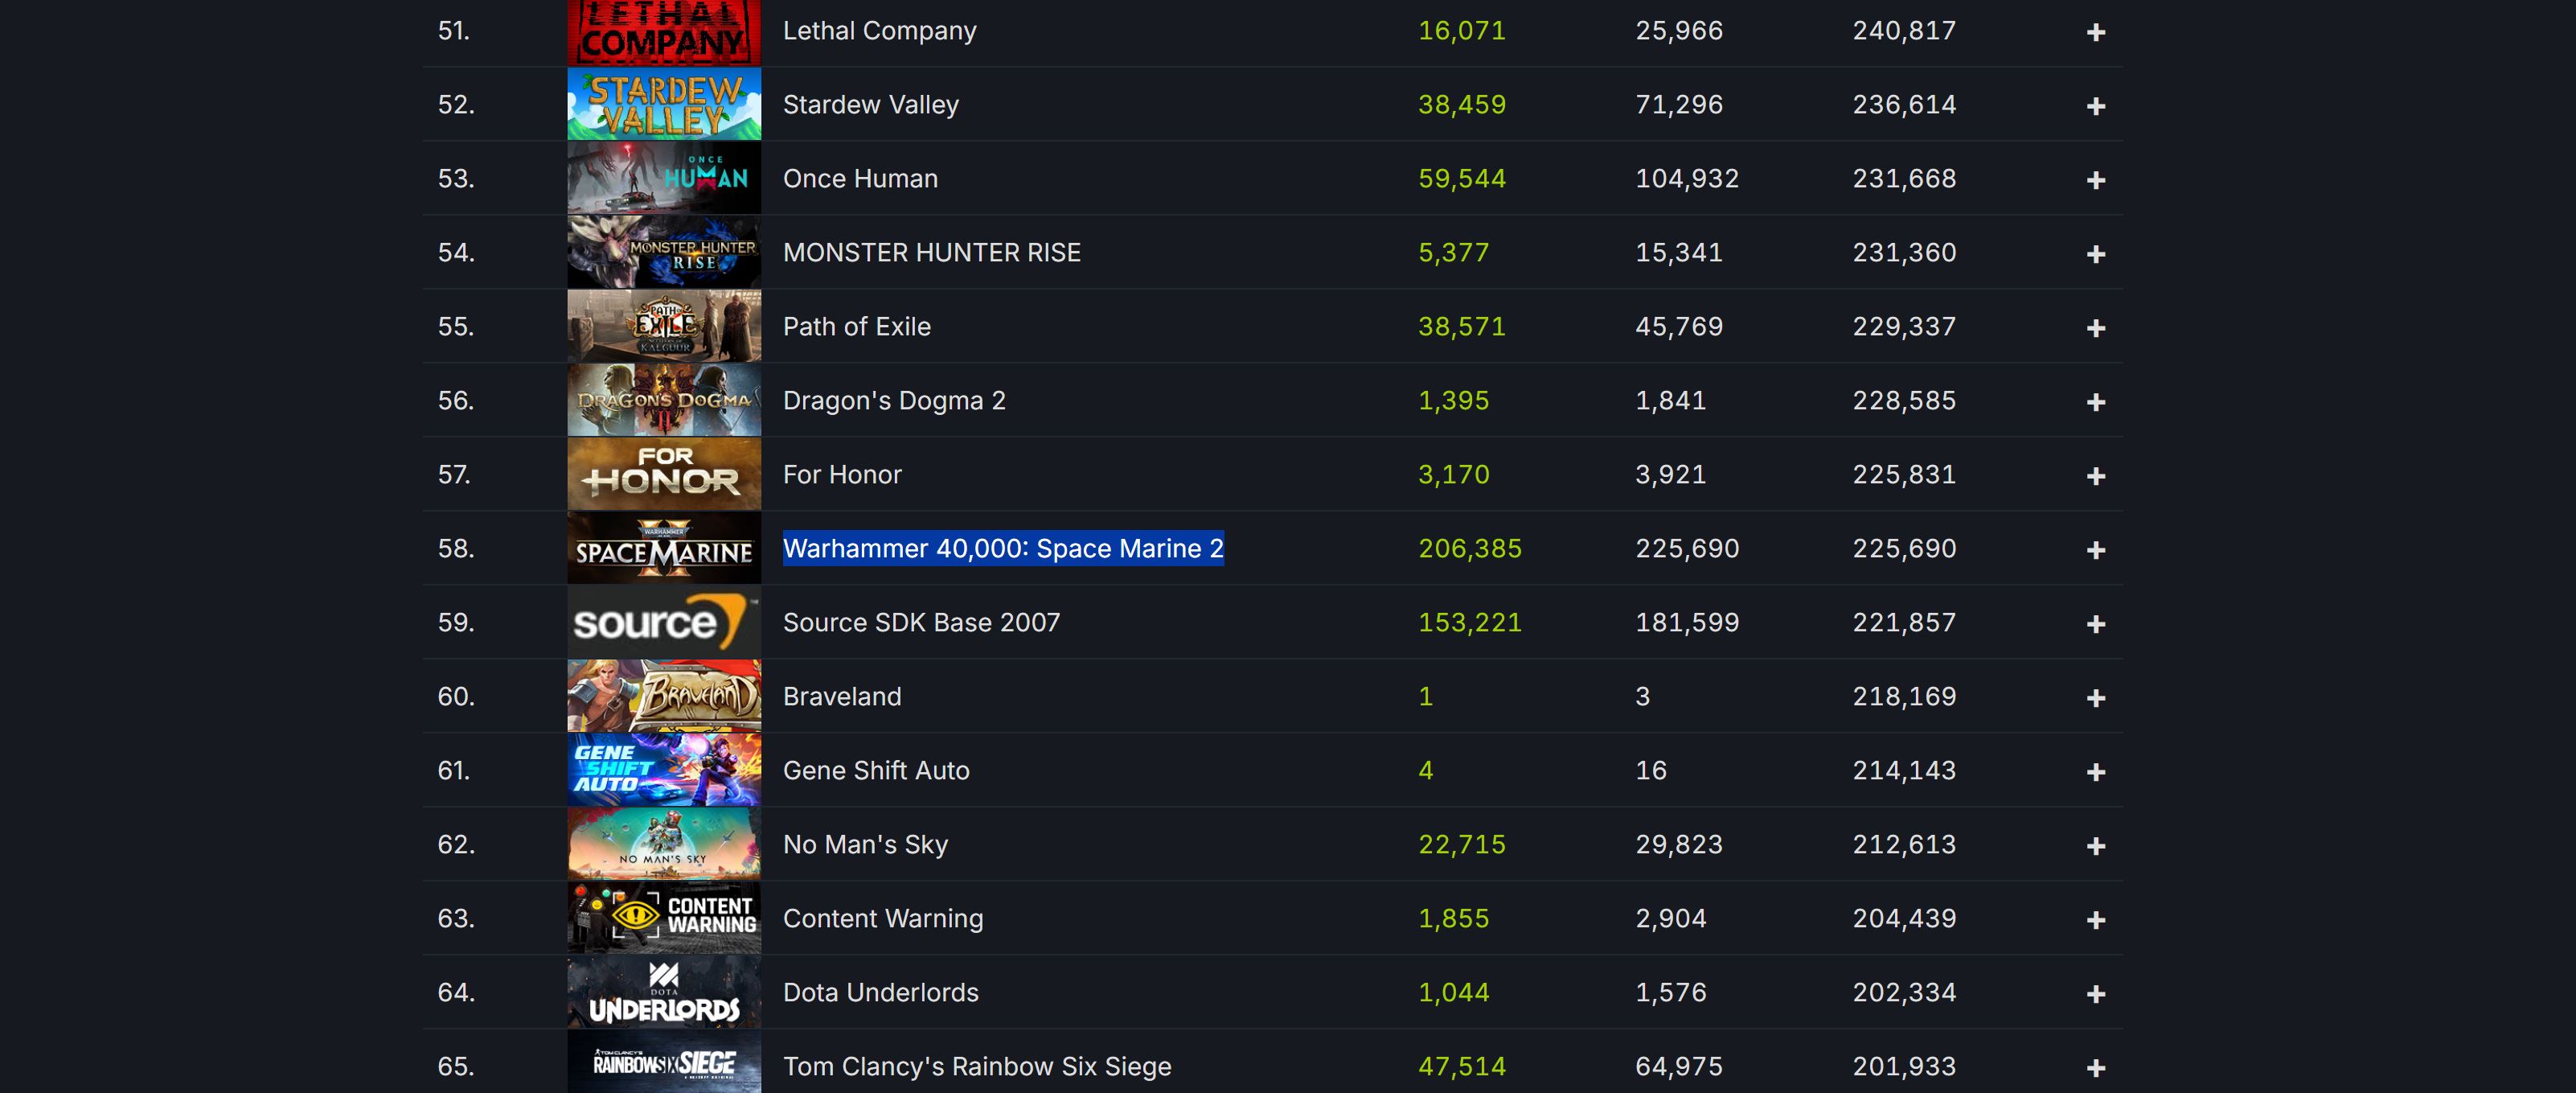Open the For Honor thumbnail
2576x1093 pixels.
[664, 474]
